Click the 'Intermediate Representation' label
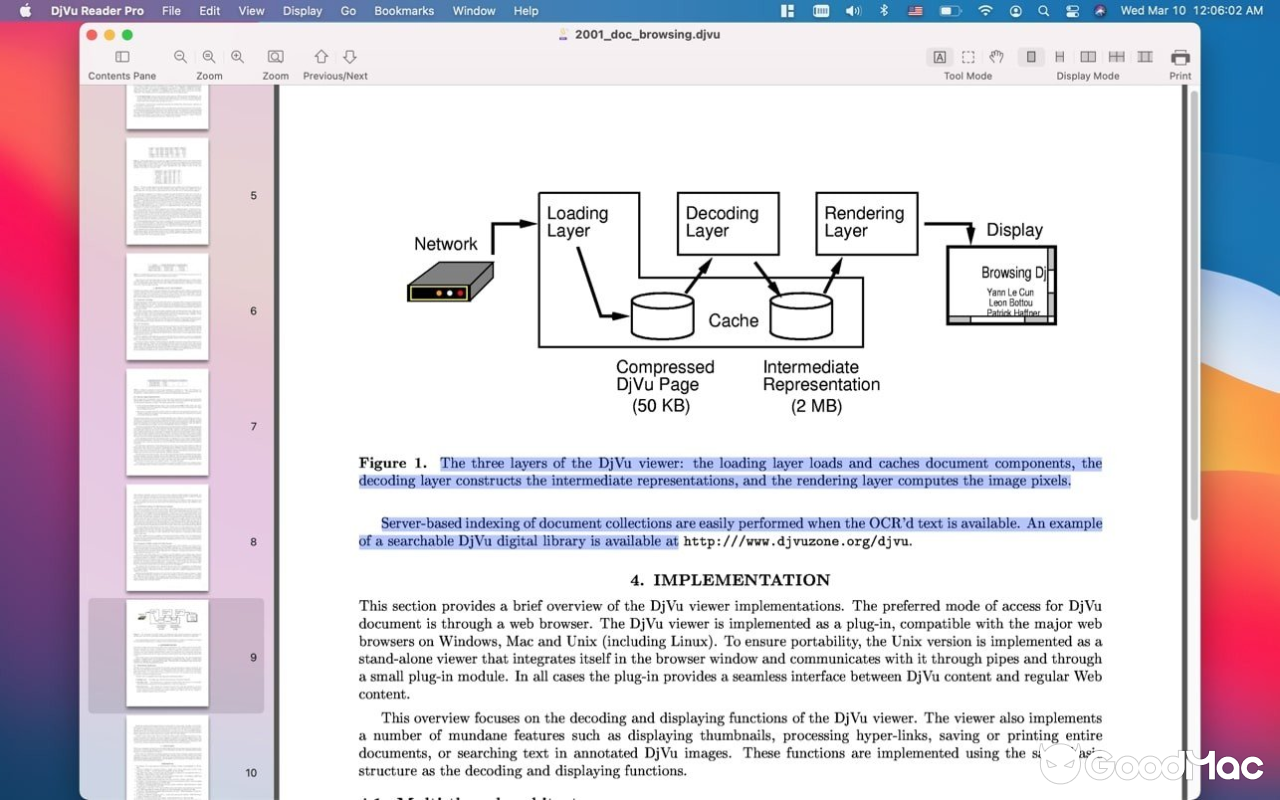The image size is (1280, 800). click(x=821, y=376)
